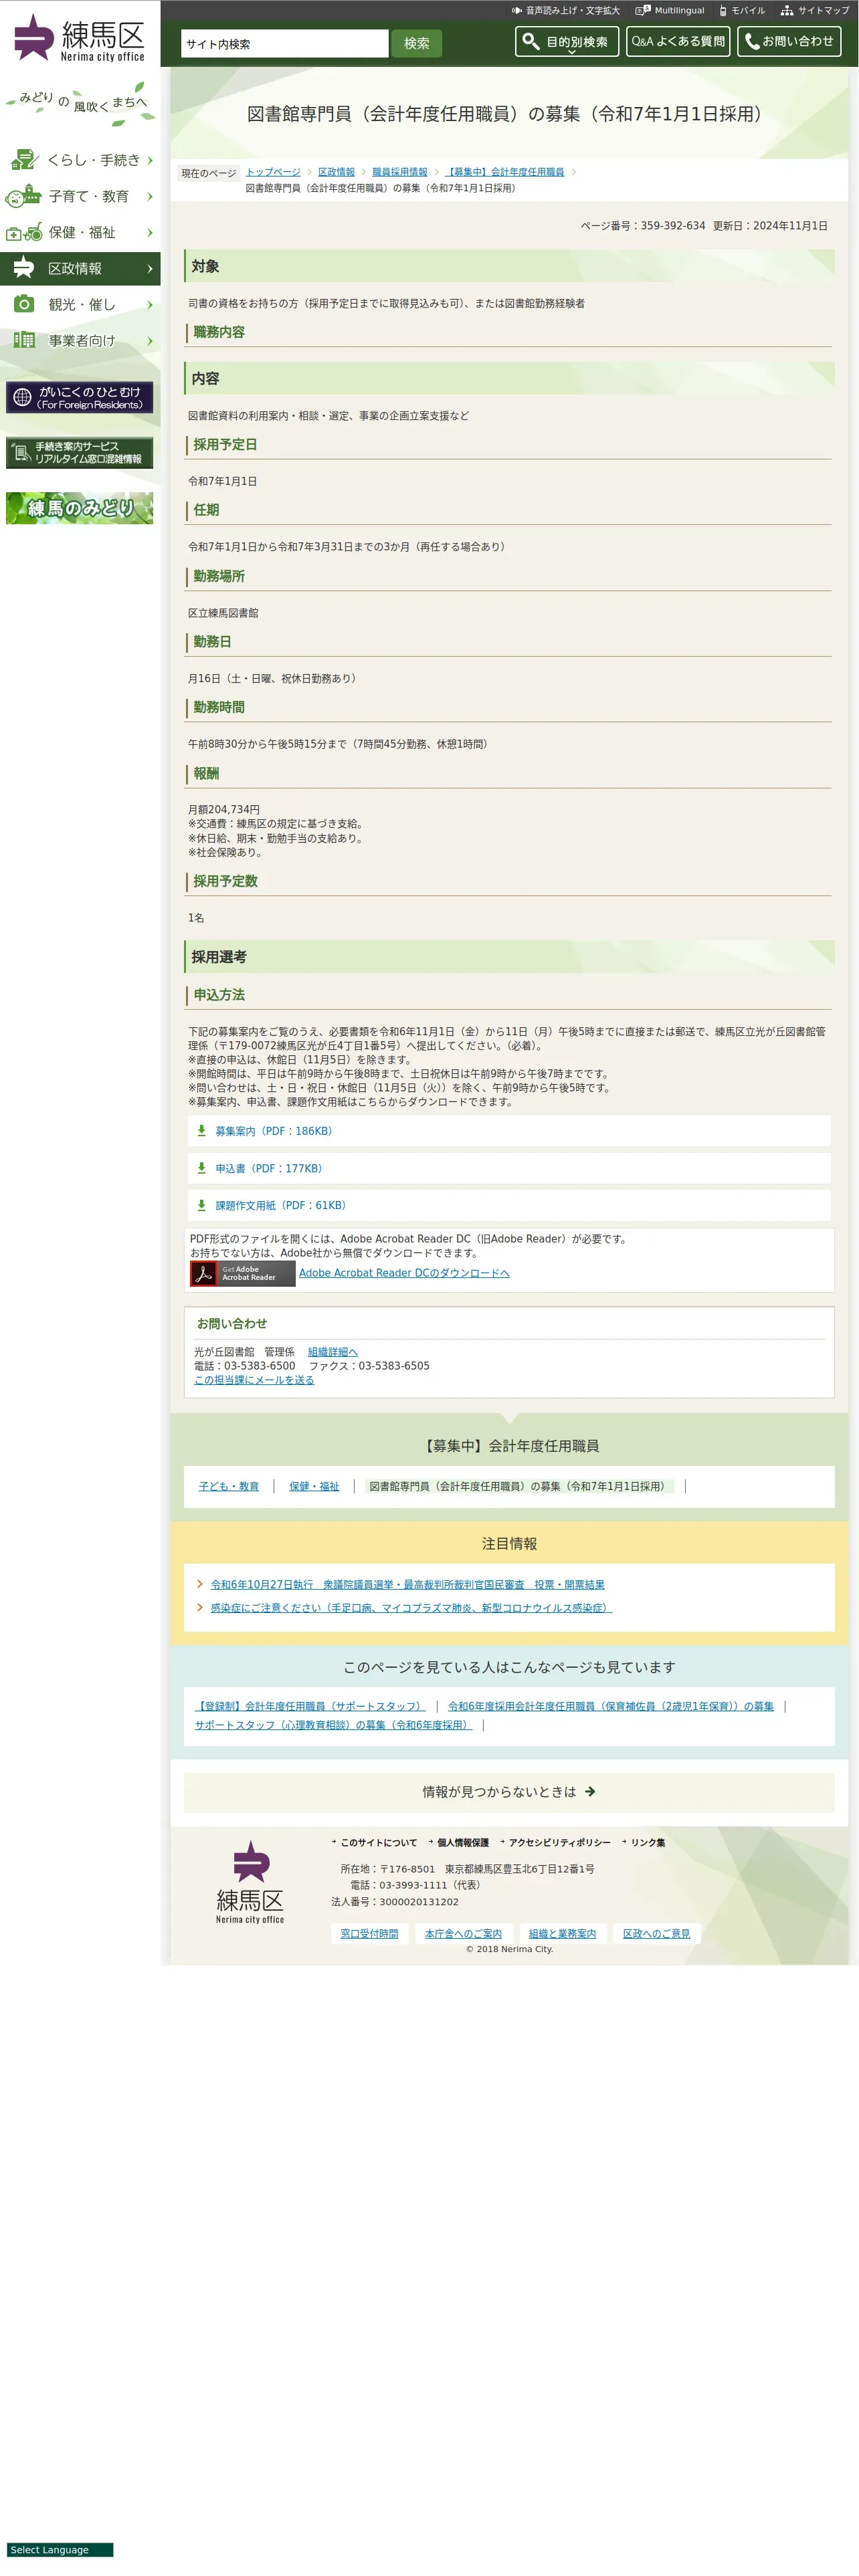859x2576 pixels.
Task: Click the 子育て・教育 sidebar icon
Action: click(x=23, y=196)
